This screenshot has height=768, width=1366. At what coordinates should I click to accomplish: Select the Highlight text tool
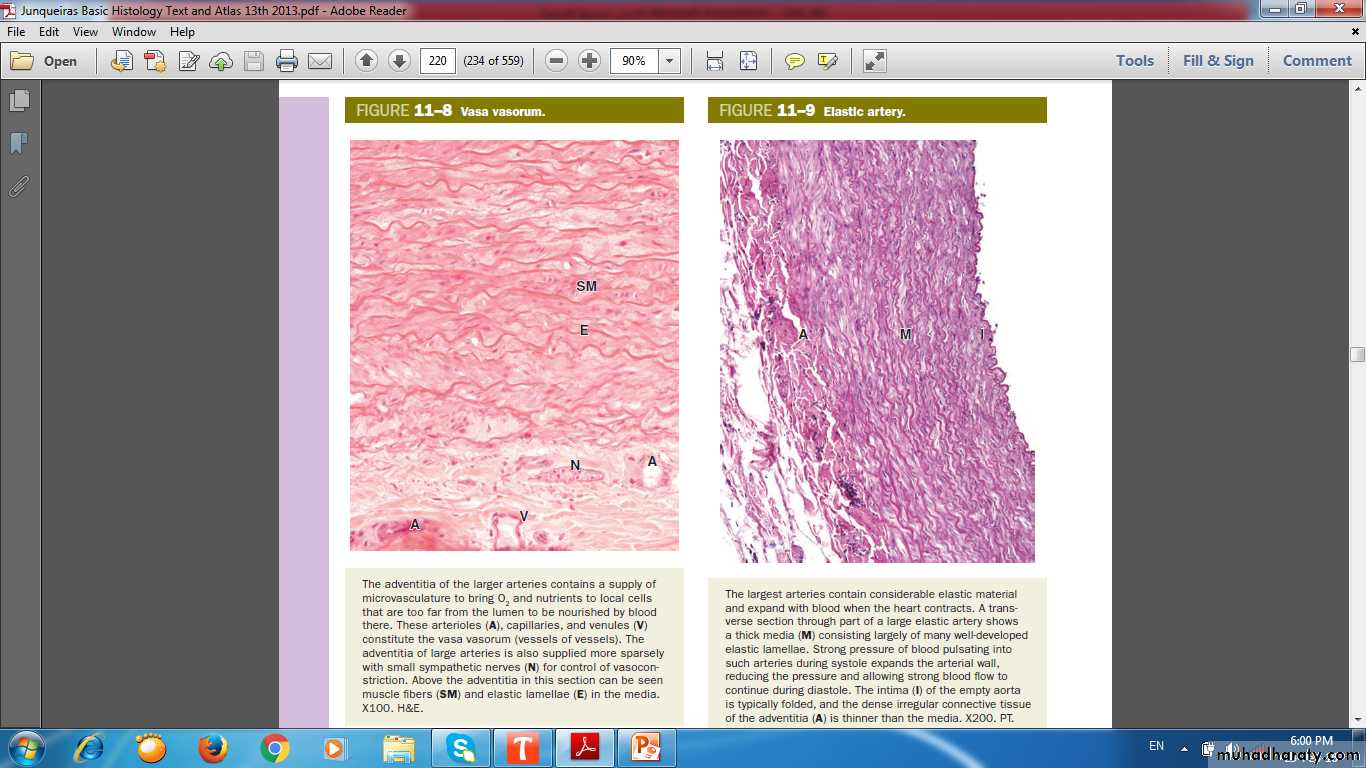(827, 61)
